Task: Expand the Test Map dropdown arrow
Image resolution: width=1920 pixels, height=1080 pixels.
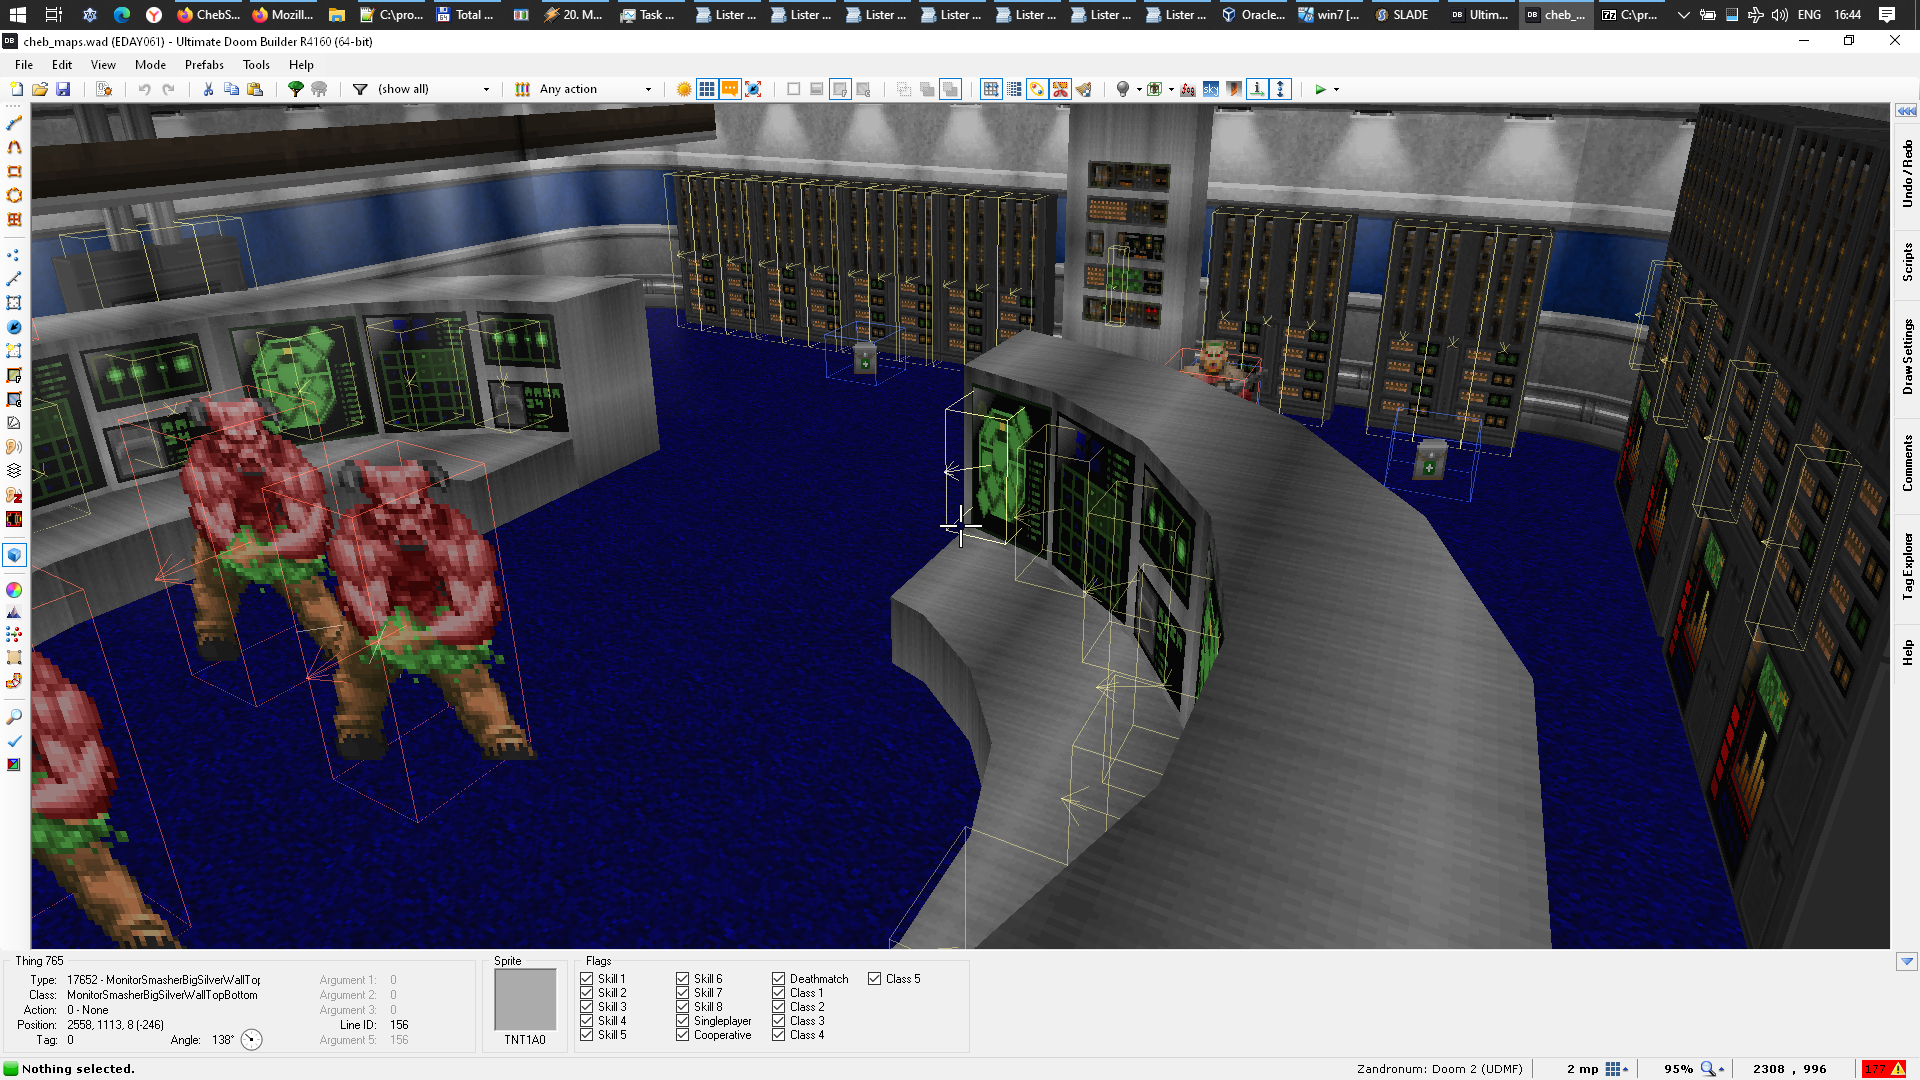Action: coord(1336,89)
